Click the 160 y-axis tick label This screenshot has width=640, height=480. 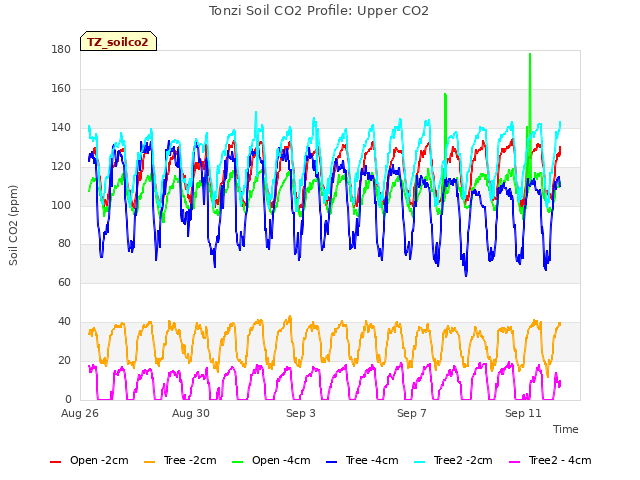tap(61, 89)
